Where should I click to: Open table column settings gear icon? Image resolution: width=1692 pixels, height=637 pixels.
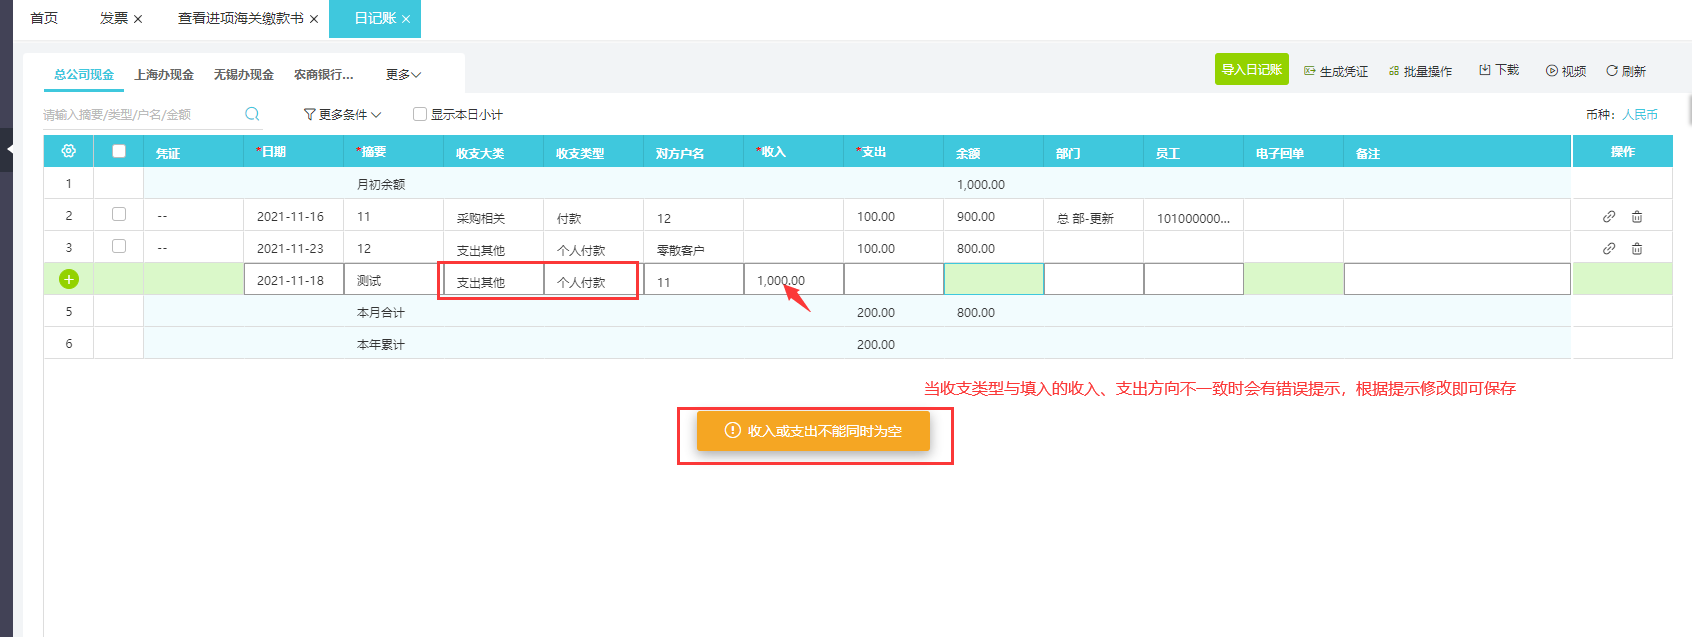68,151
